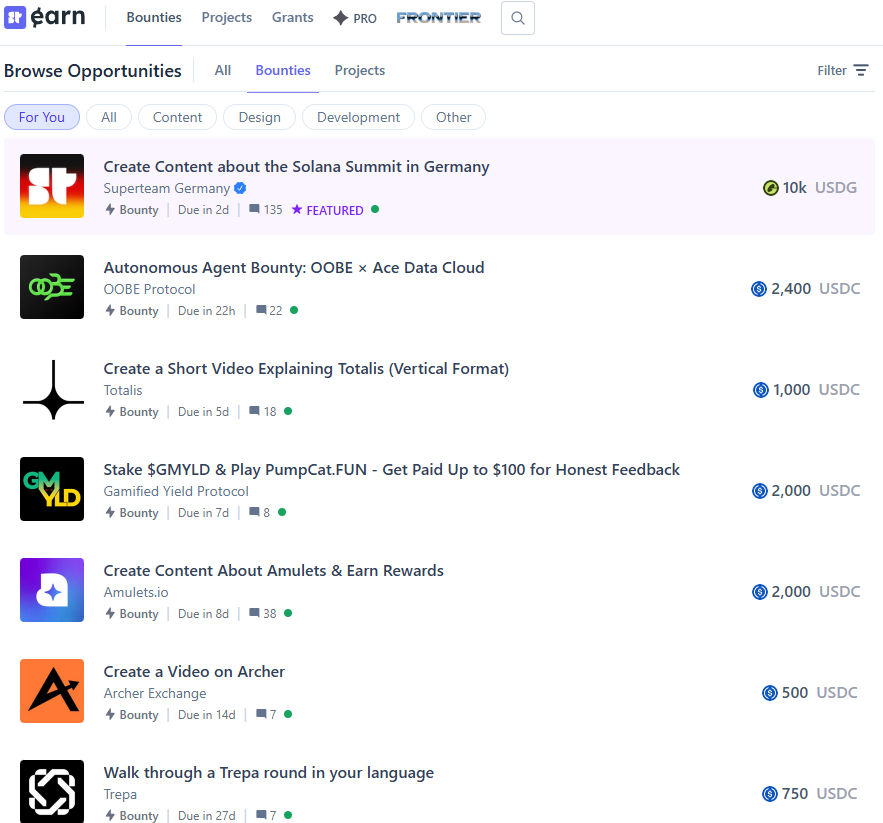Click the Due in 22h text

(x=207, y=310)
